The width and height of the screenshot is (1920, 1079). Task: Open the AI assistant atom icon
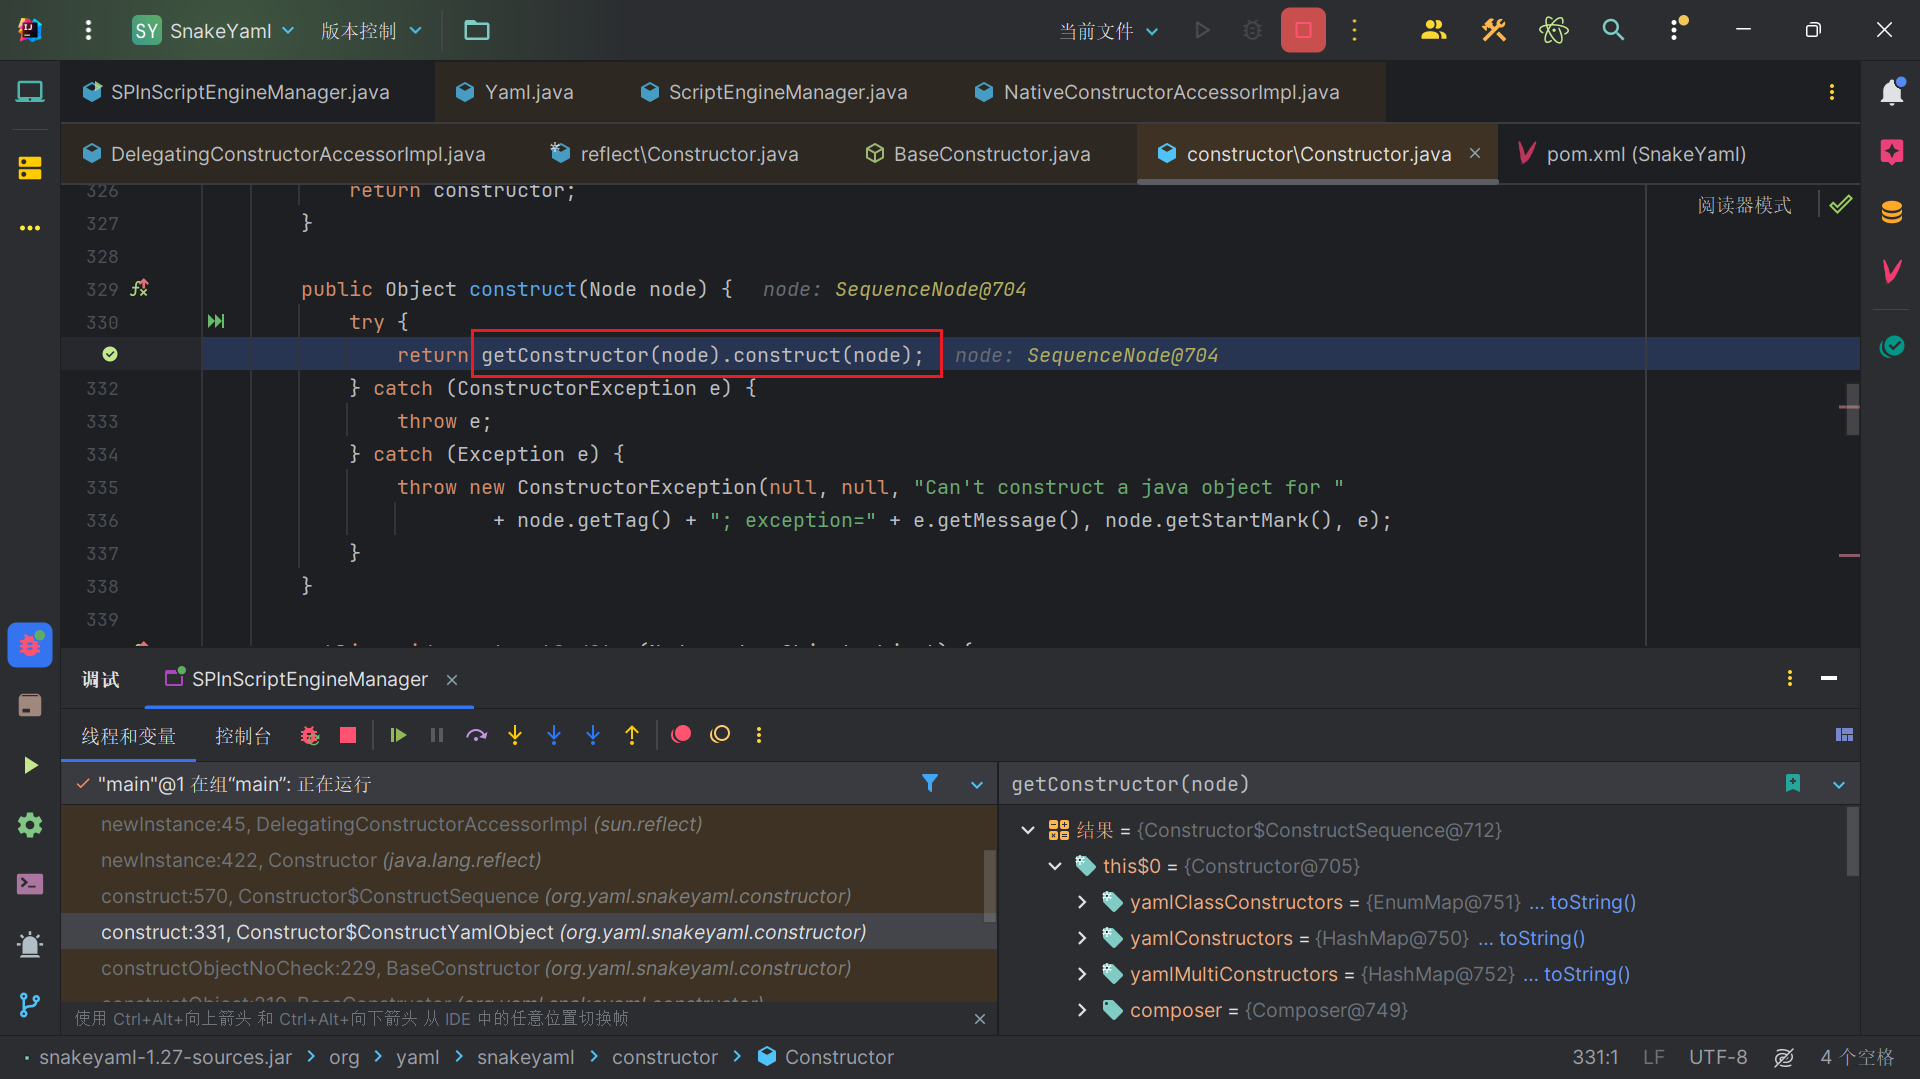pos(1553,30)
